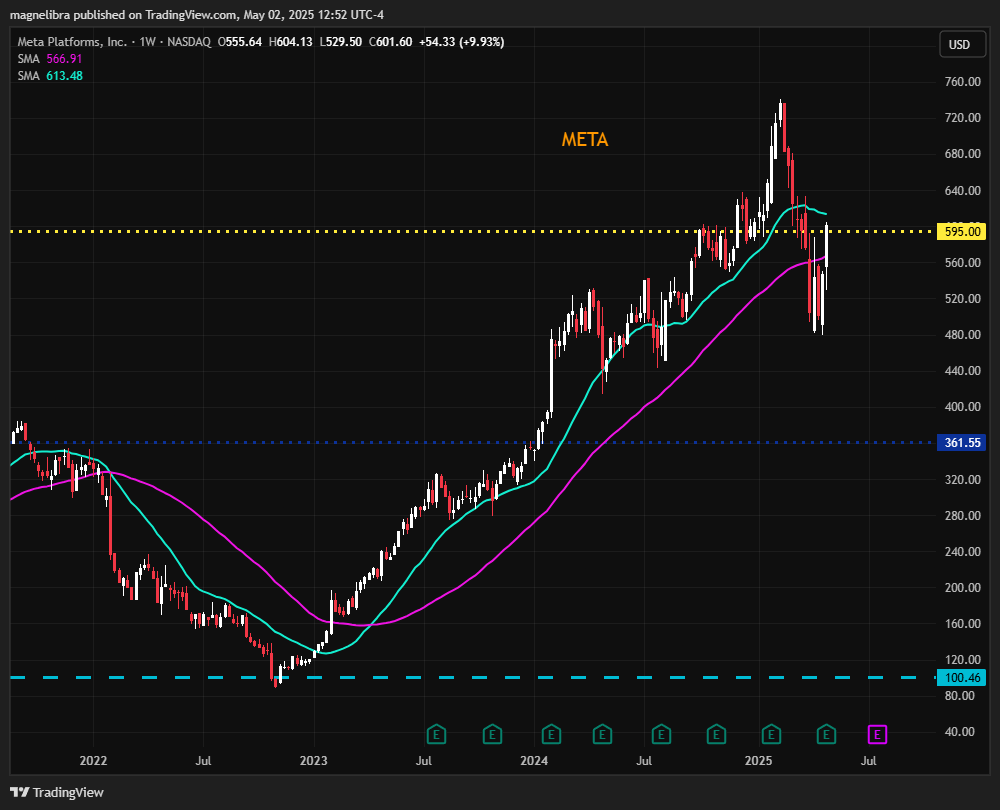Click the 240.00 price axis label
Screen dimensions: 1000x810
[x=962, y=552]
